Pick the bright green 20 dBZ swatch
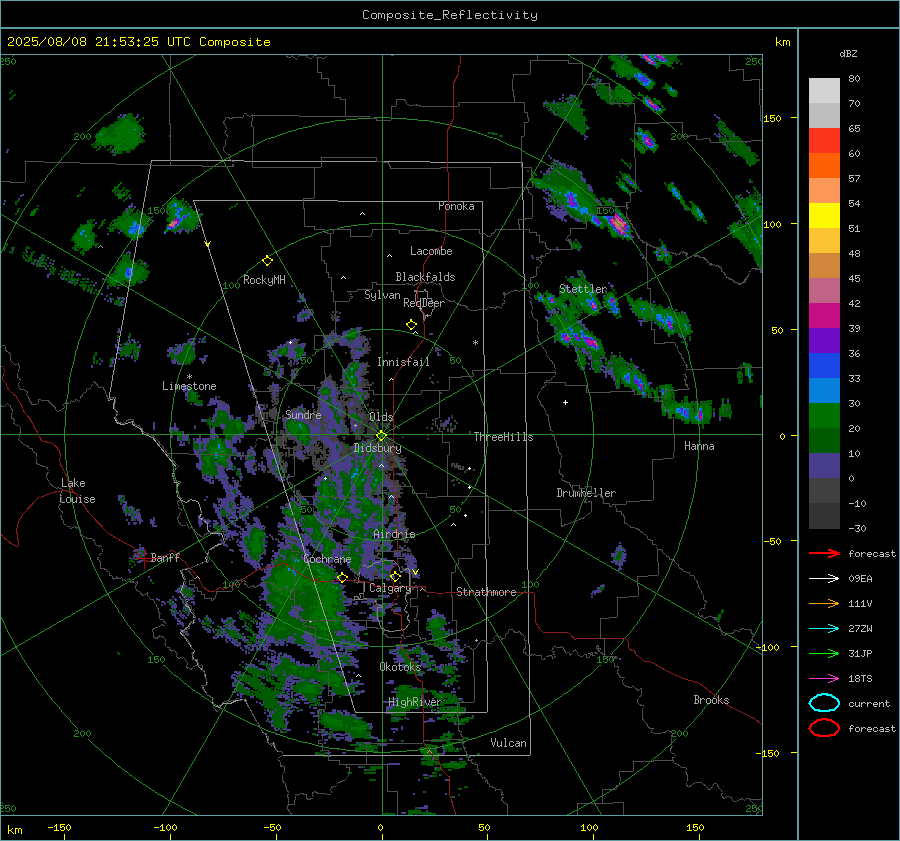900x841 pixels. pyautogui.click(x=824, y=415)
